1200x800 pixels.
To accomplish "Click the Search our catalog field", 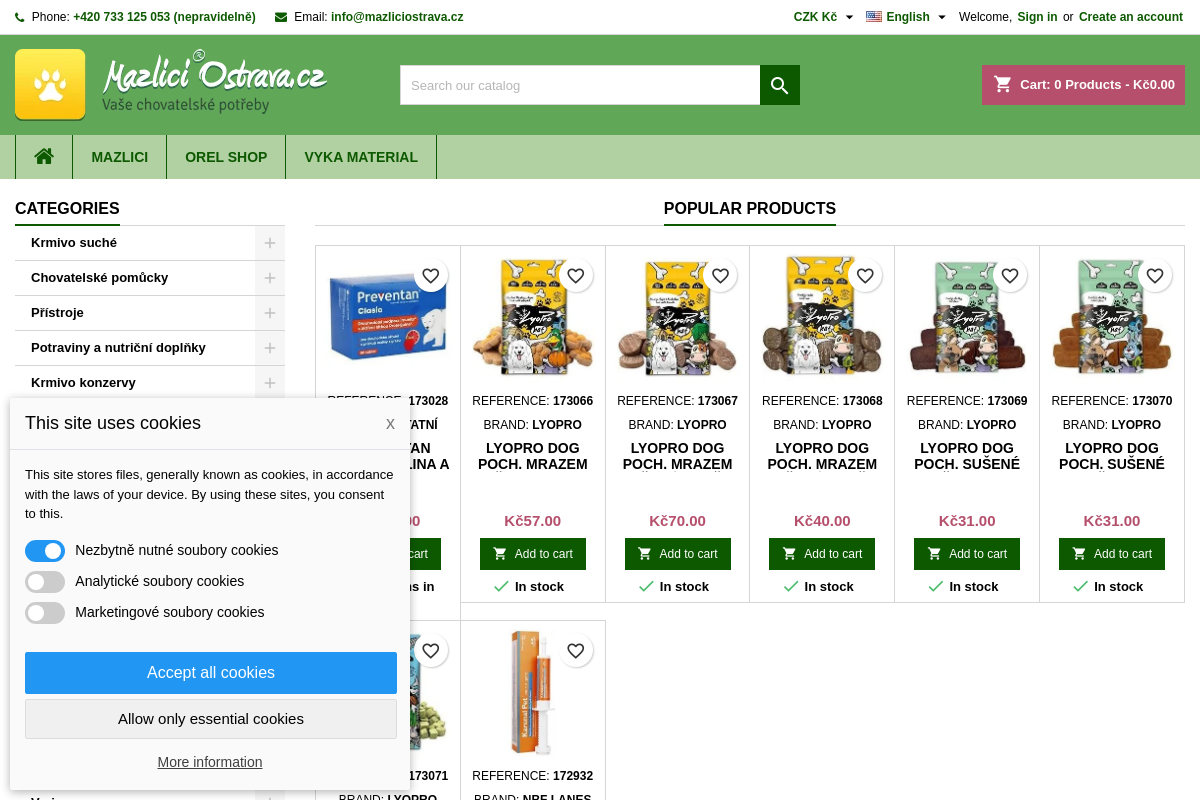I will 580,85.
